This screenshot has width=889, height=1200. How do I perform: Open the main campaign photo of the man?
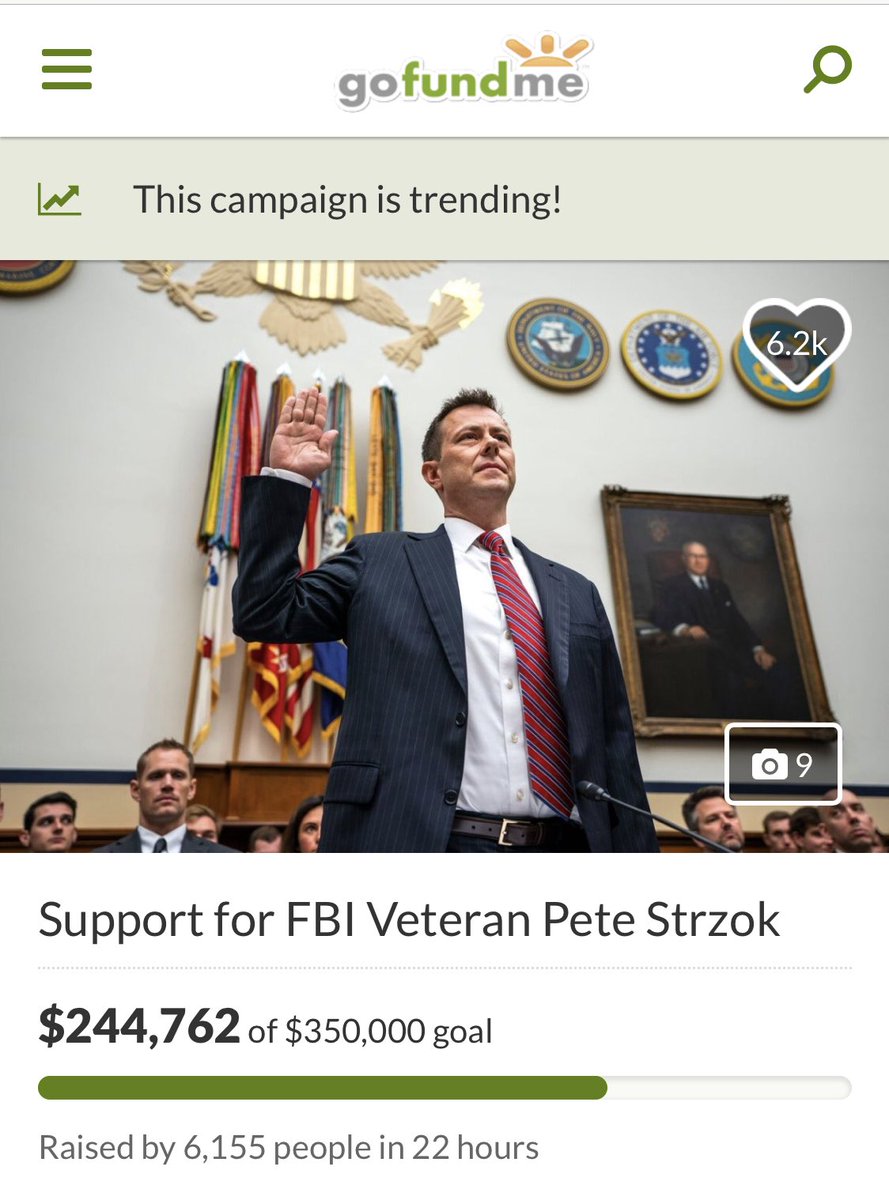pyautogui.click(x=444, y=557)
